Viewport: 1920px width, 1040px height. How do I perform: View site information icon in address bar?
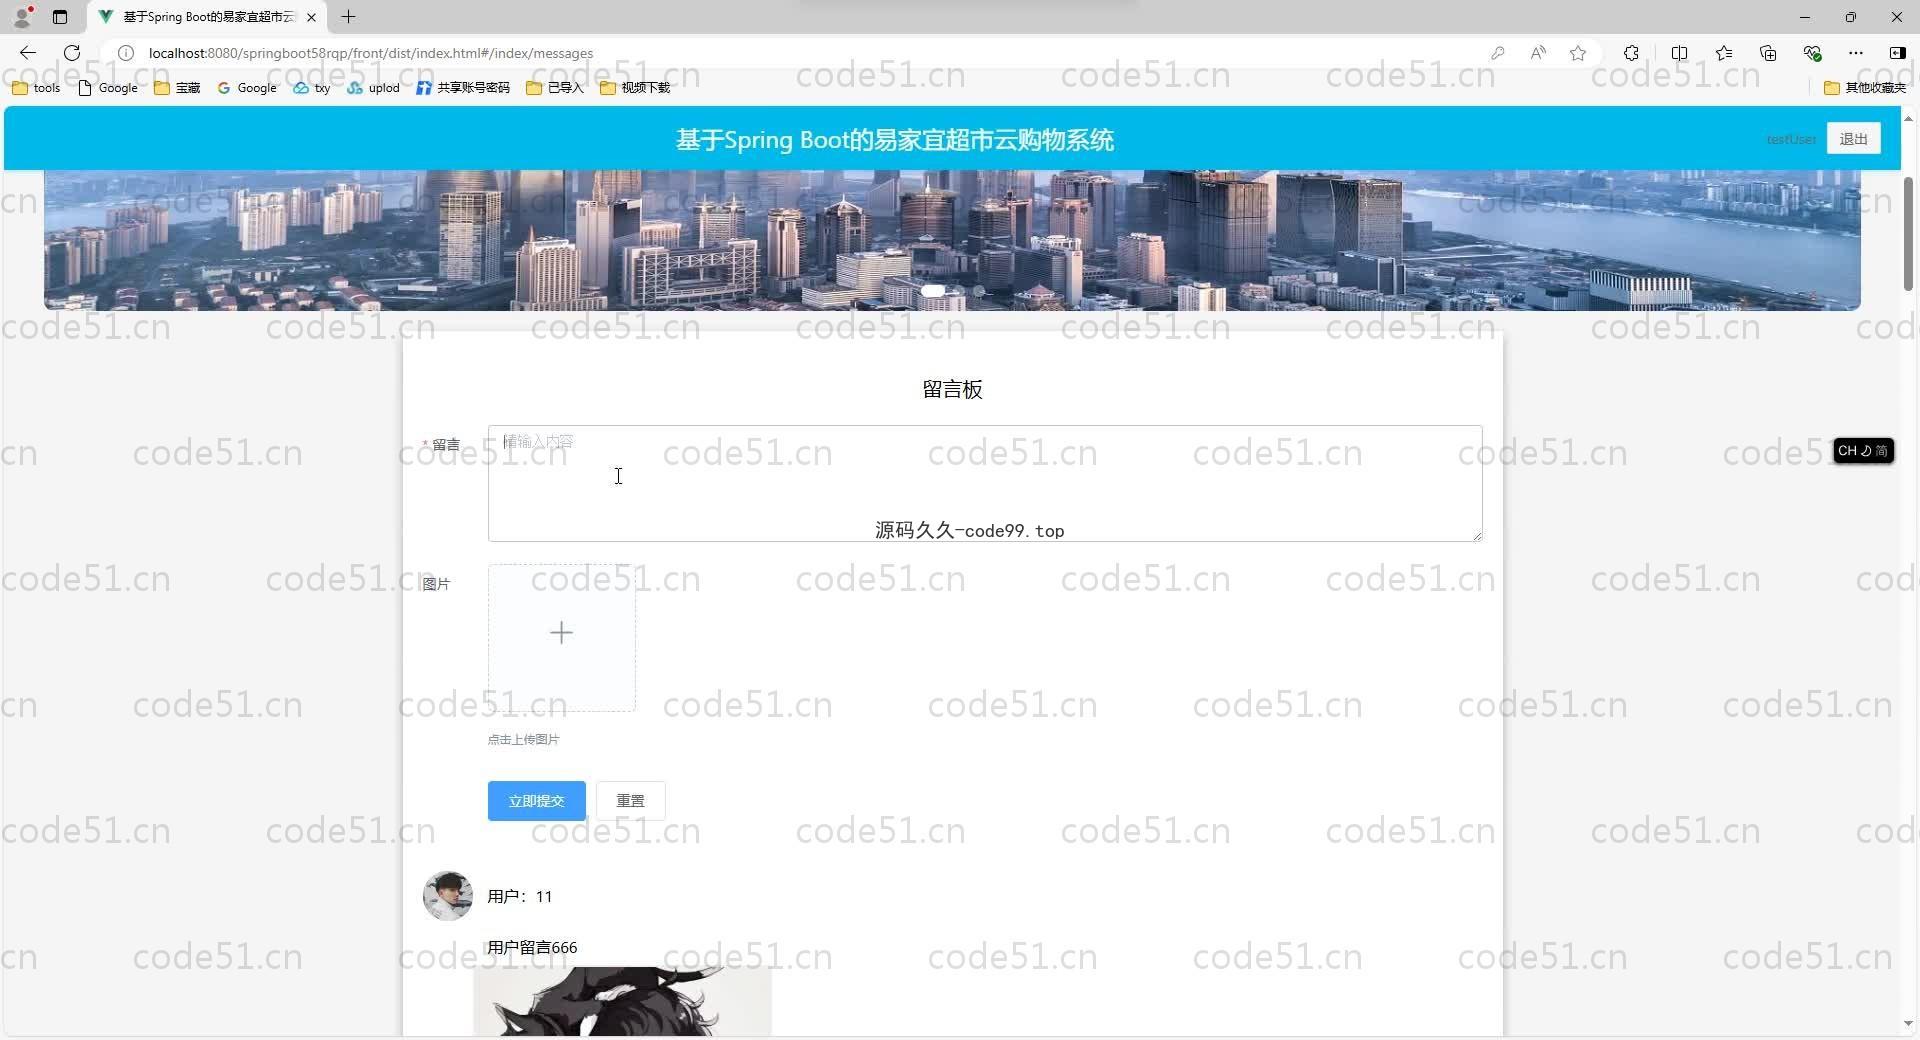click(126, 53)
